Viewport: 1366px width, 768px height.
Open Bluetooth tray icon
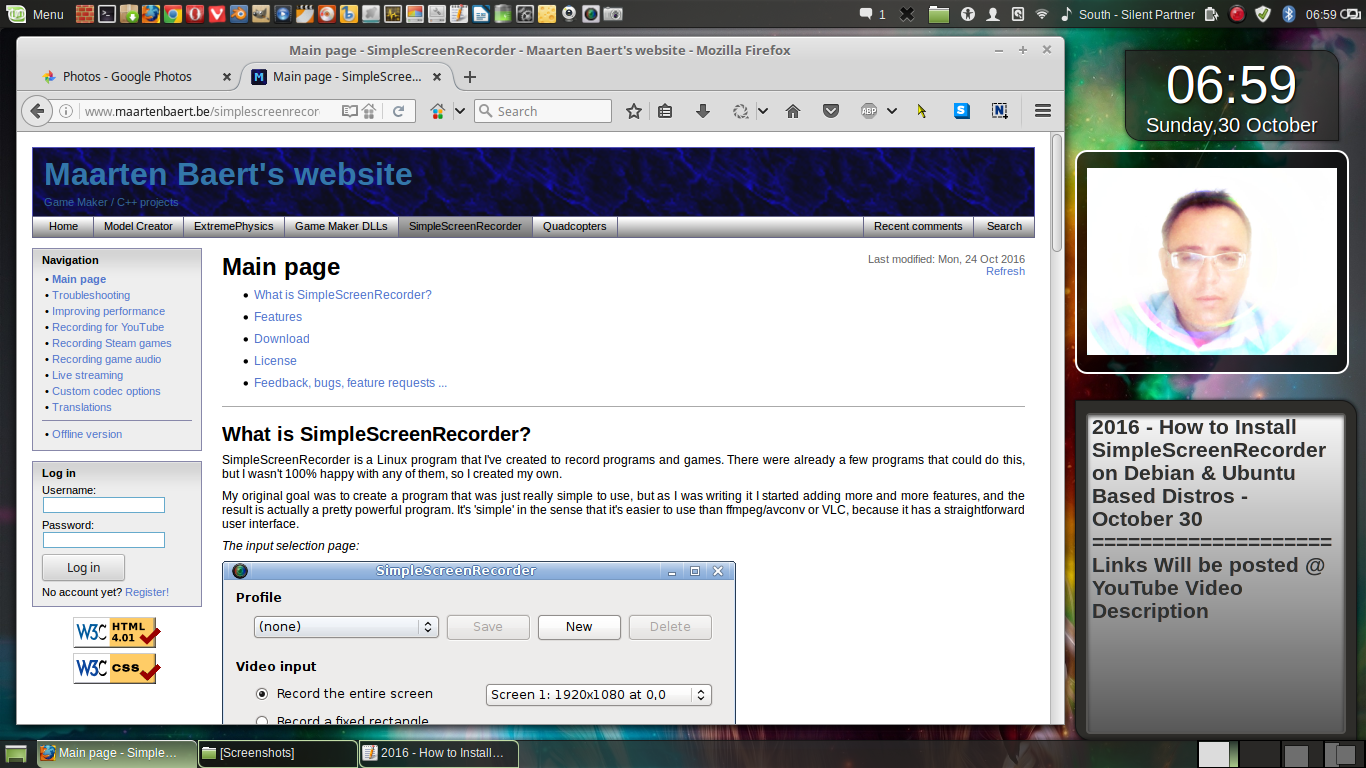tap(1289, 14)
